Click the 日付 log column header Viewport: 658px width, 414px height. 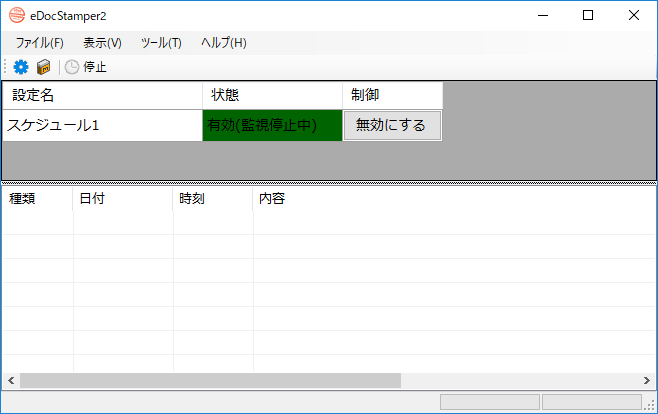click(123, 198)
